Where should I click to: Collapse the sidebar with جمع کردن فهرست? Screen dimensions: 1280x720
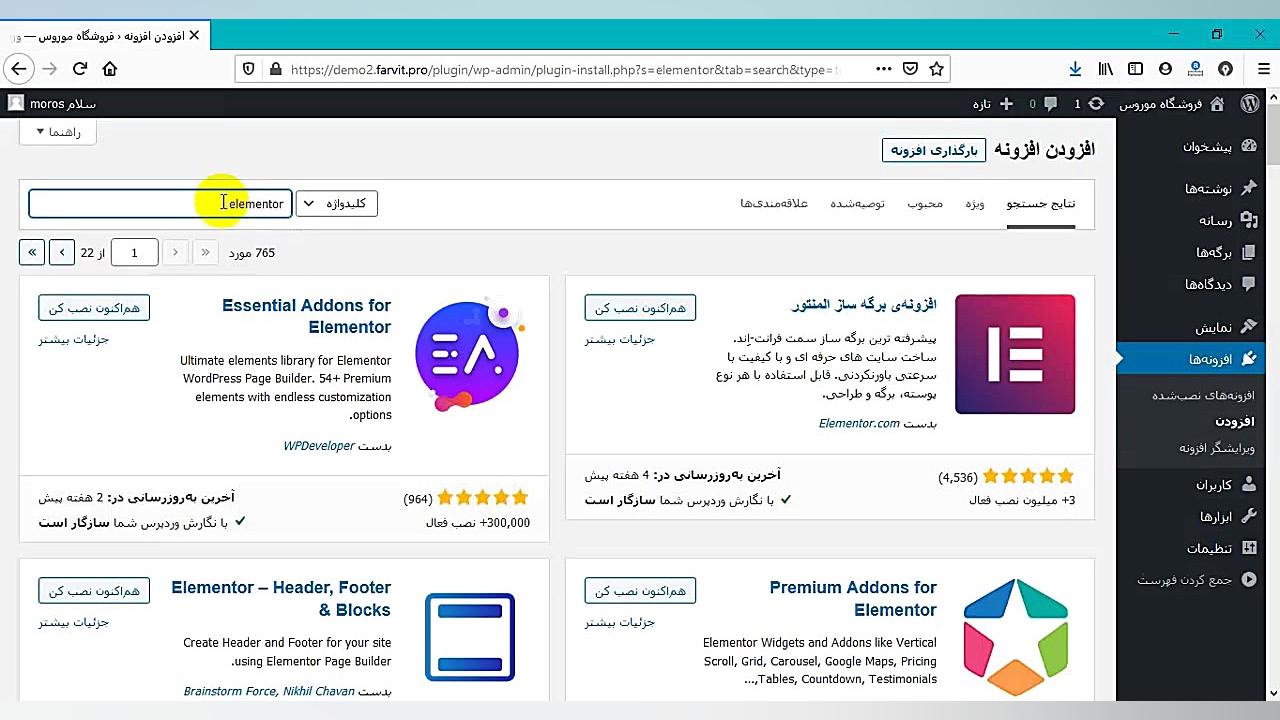[1197, 580]
